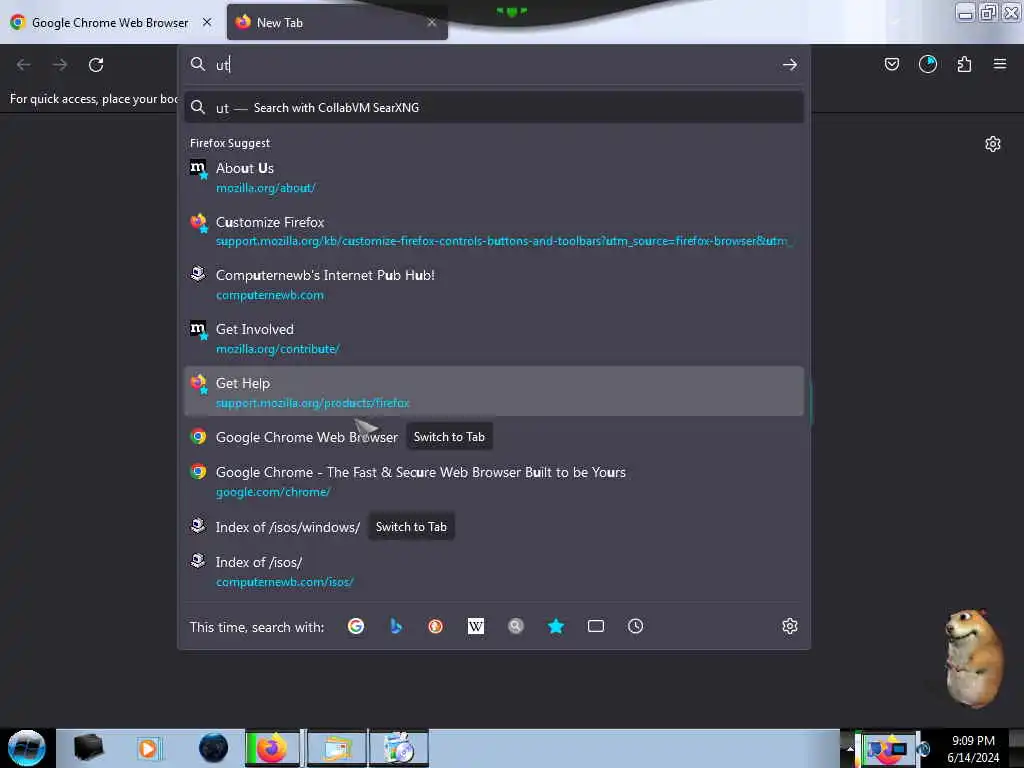Search this time with DuckDuckGo
This screenshot has height=768, width=1024.
click(x=436, y=626)
